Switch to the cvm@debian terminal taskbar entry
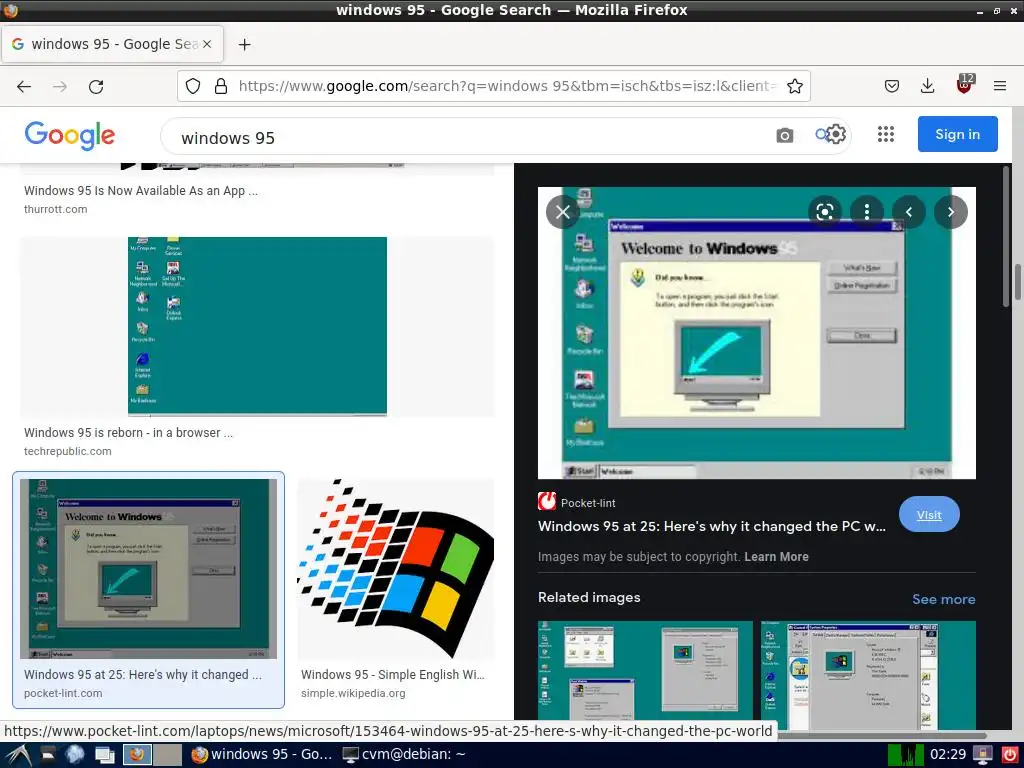1024x768 pixels. [404, 754]
